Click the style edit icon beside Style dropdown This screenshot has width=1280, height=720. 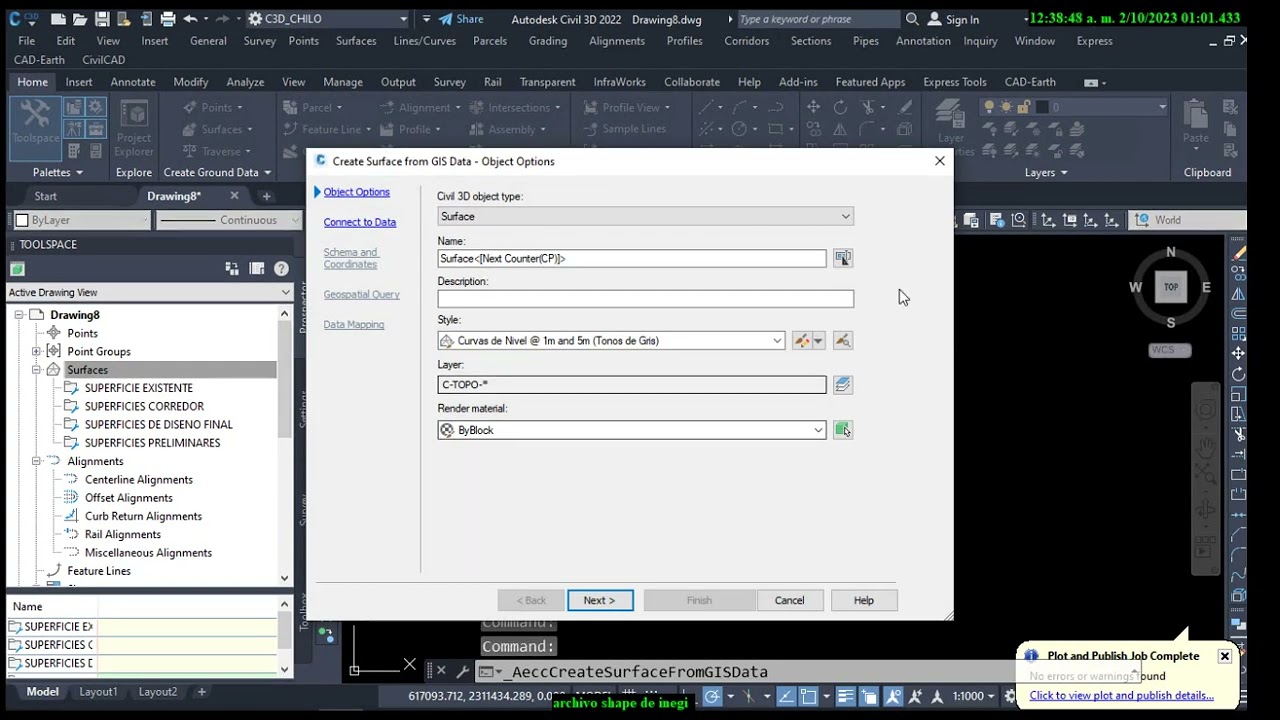(x=802, y=341)
